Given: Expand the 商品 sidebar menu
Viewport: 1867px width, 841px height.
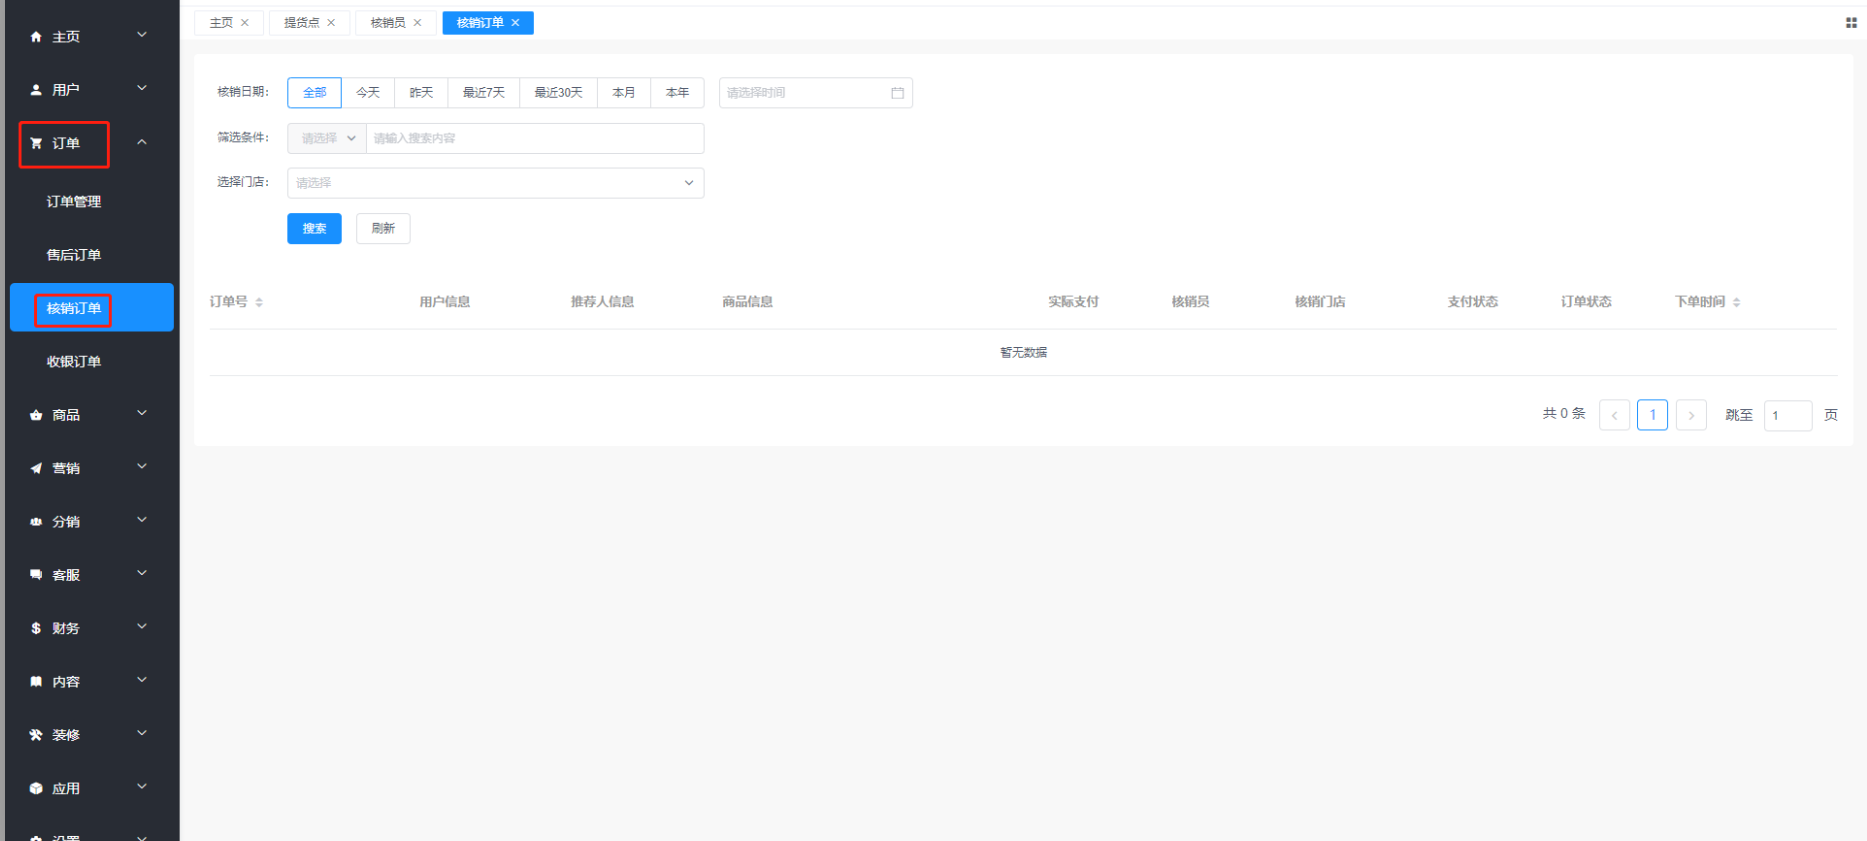Looking at the screenshot, I should pos(88,415).
